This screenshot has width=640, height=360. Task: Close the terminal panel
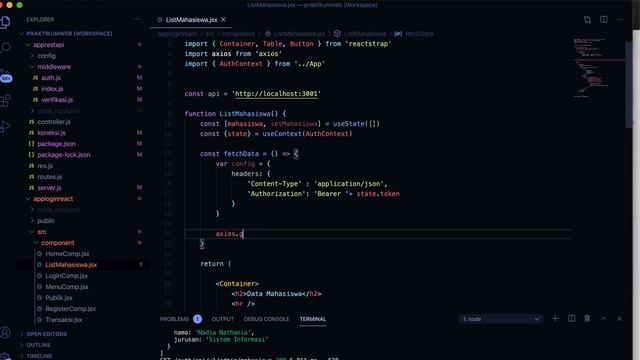click(620, 319)
